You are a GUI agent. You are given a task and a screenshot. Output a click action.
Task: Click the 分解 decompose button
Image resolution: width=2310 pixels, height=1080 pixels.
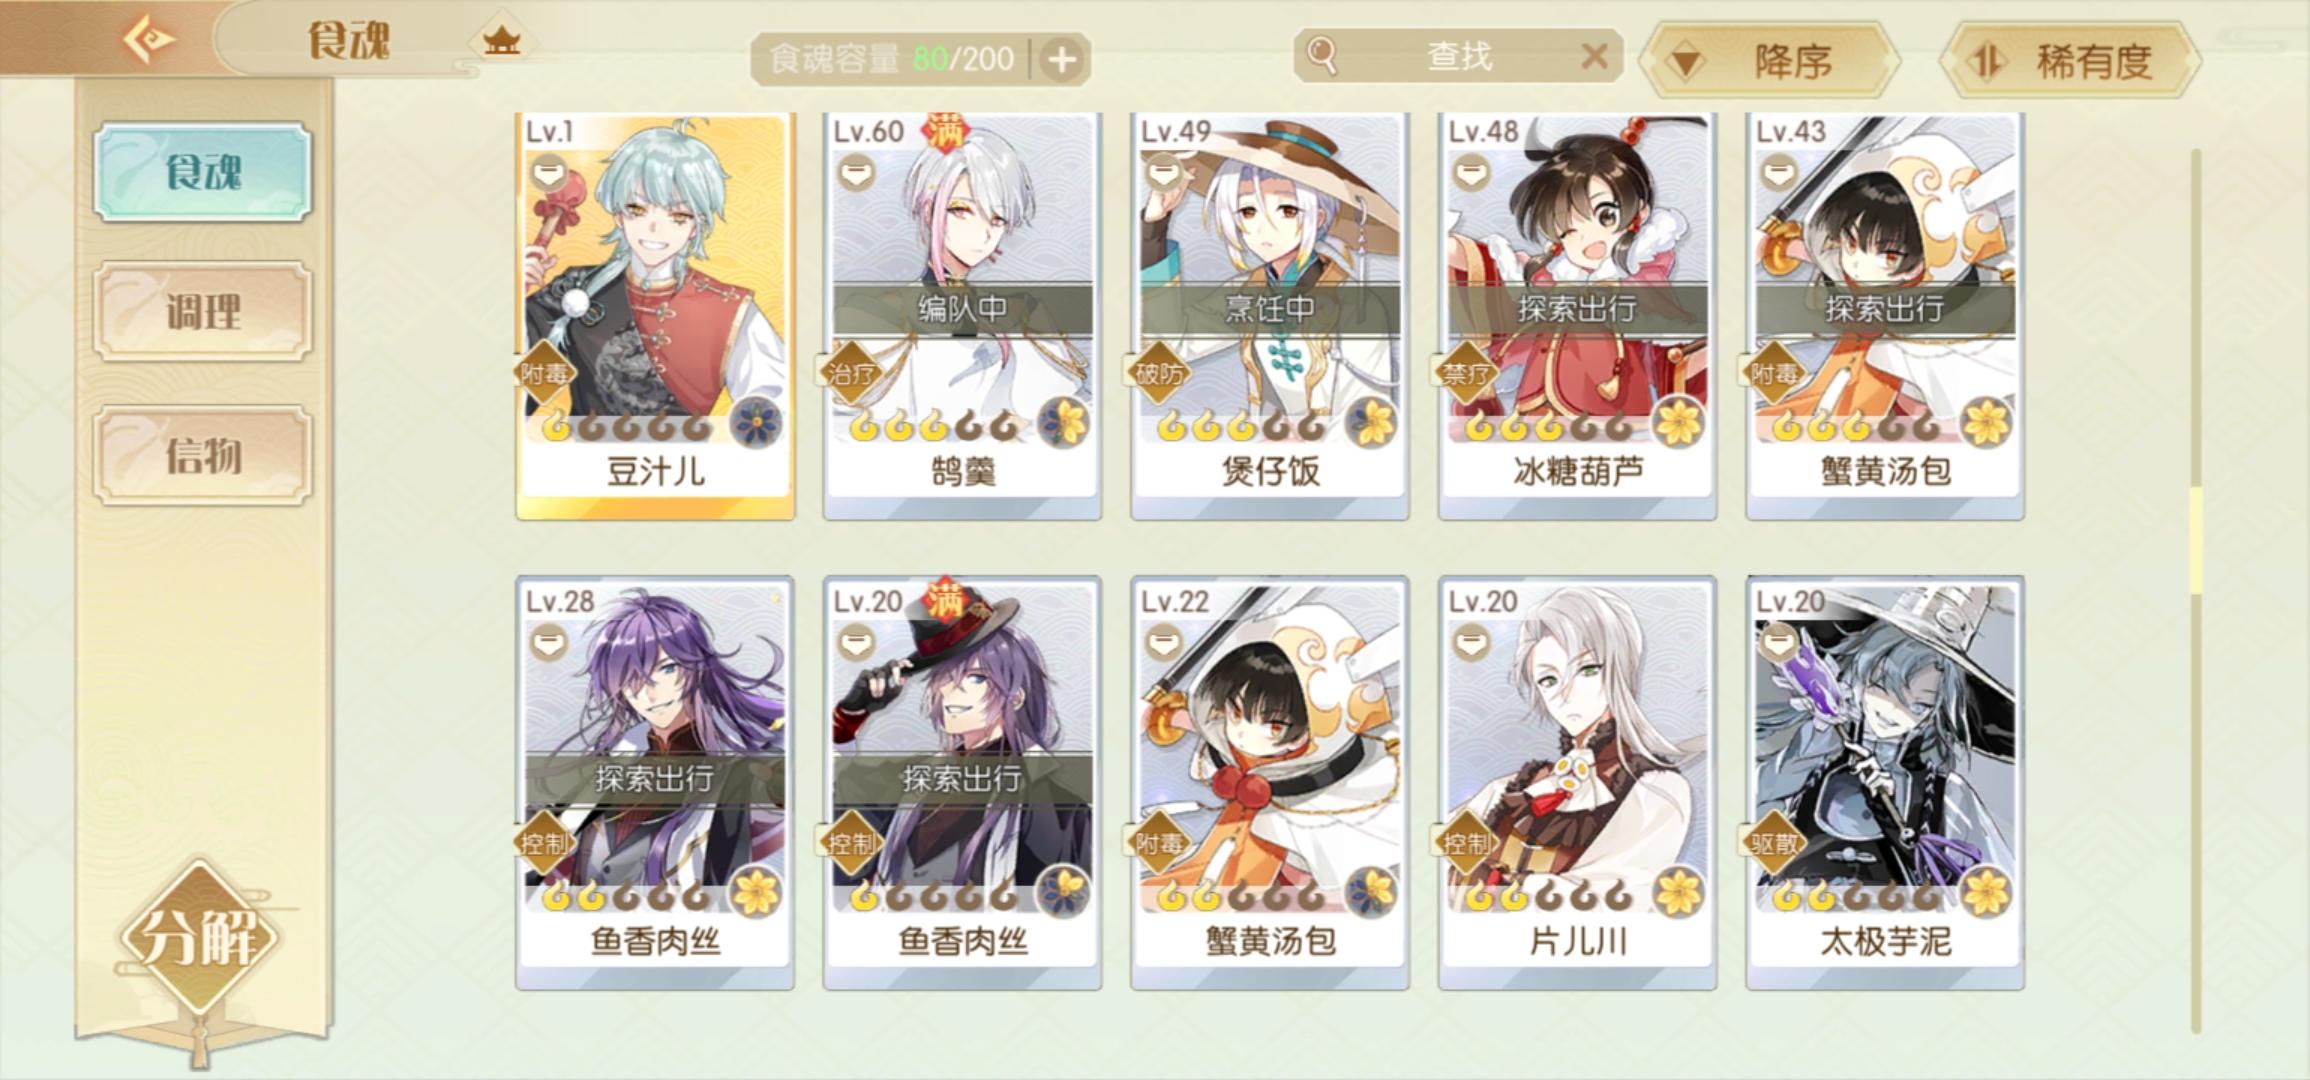pos(200,937)
